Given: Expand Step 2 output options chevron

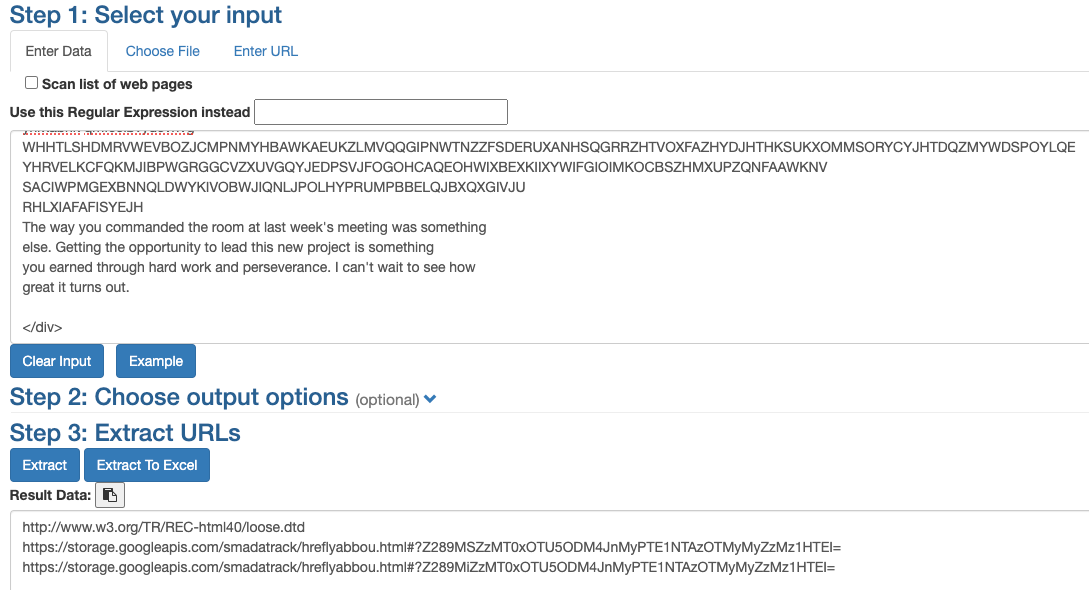Looking at the screenshot, I should click(x=430, y=399).
